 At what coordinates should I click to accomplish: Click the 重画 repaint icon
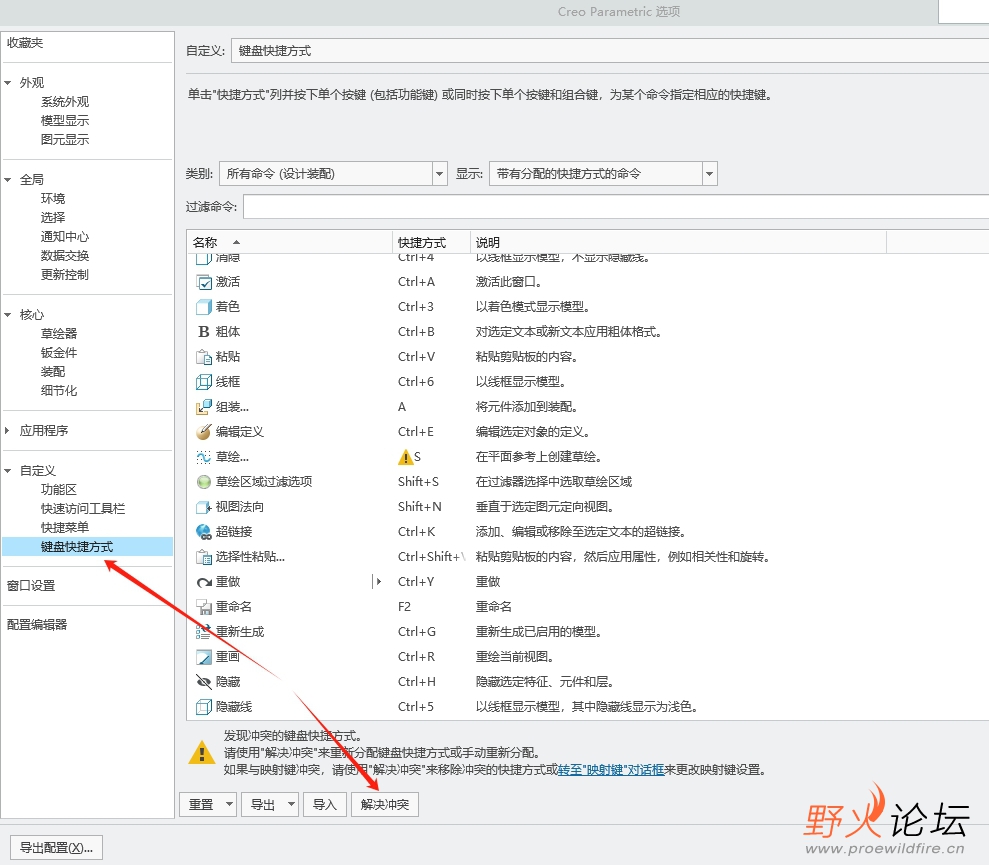point(204,657)
